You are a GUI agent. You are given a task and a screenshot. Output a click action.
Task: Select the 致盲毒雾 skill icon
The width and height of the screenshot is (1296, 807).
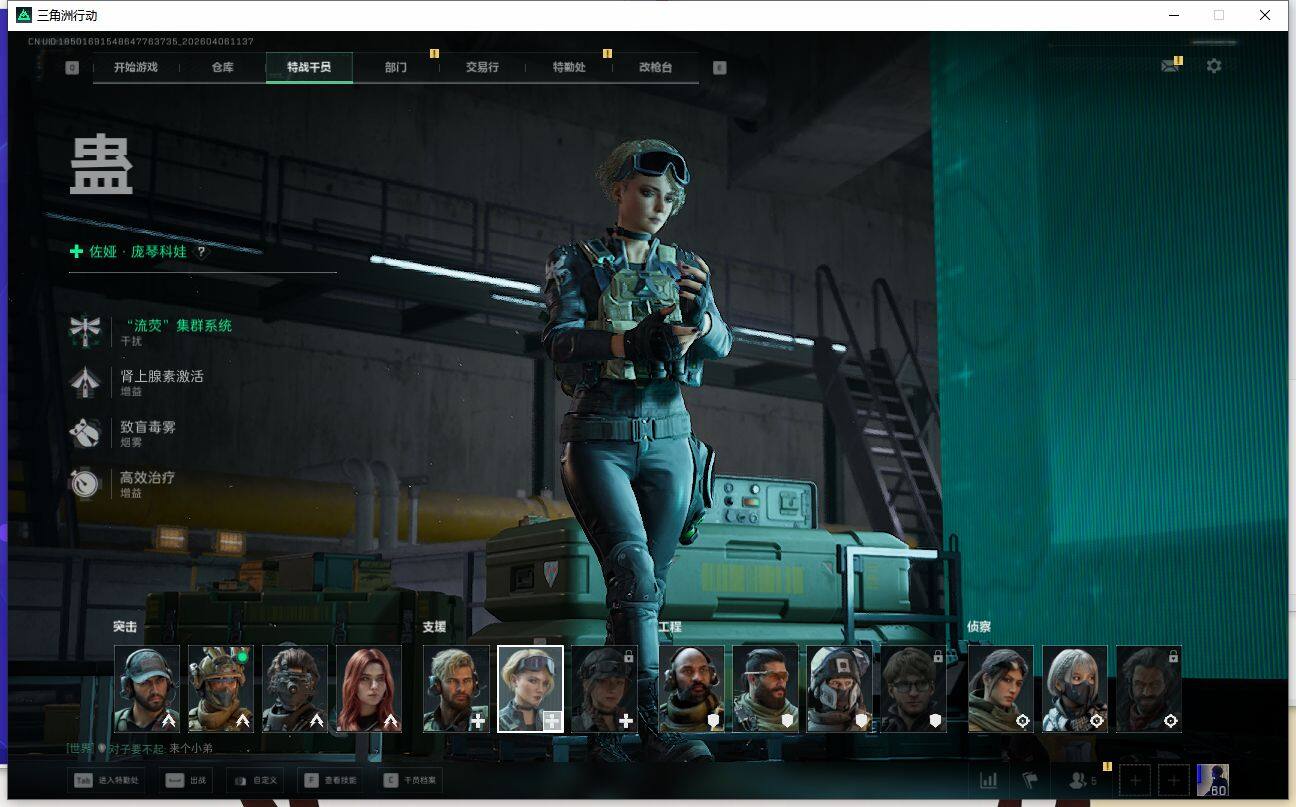[85, 432]
